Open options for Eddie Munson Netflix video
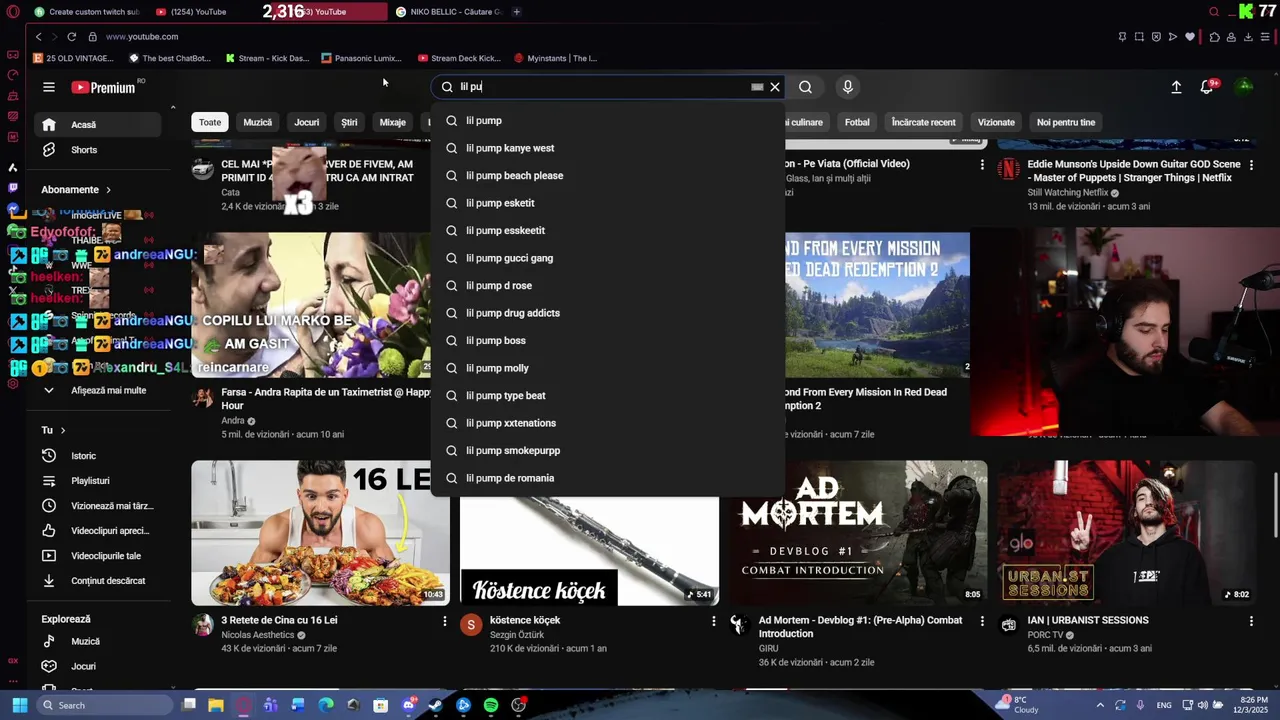Image resolution: width=1280 pixels, height=720 pixels. point(1251,165)
